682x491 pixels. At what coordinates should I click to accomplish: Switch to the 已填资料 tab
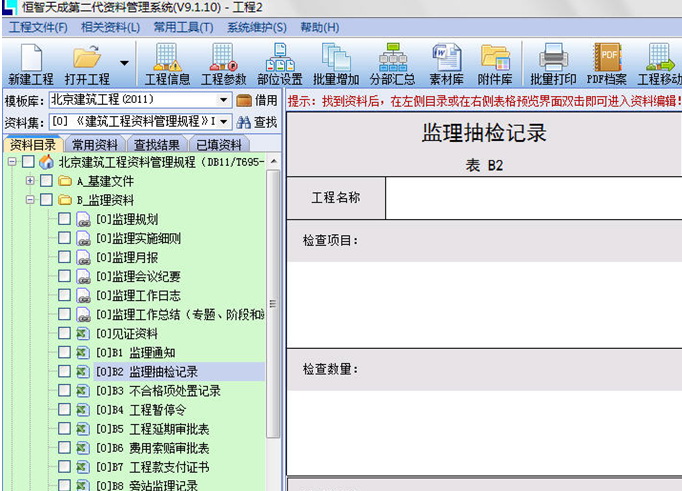click(x=219, y=144)
